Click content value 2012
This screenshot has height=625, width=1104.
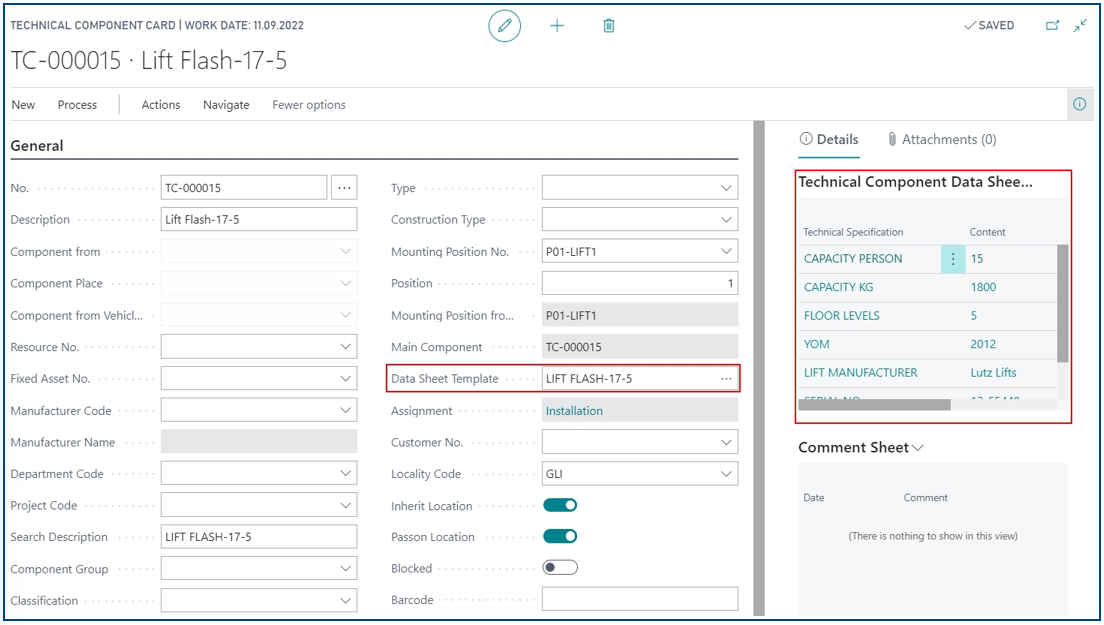click(x=983, y=344)
